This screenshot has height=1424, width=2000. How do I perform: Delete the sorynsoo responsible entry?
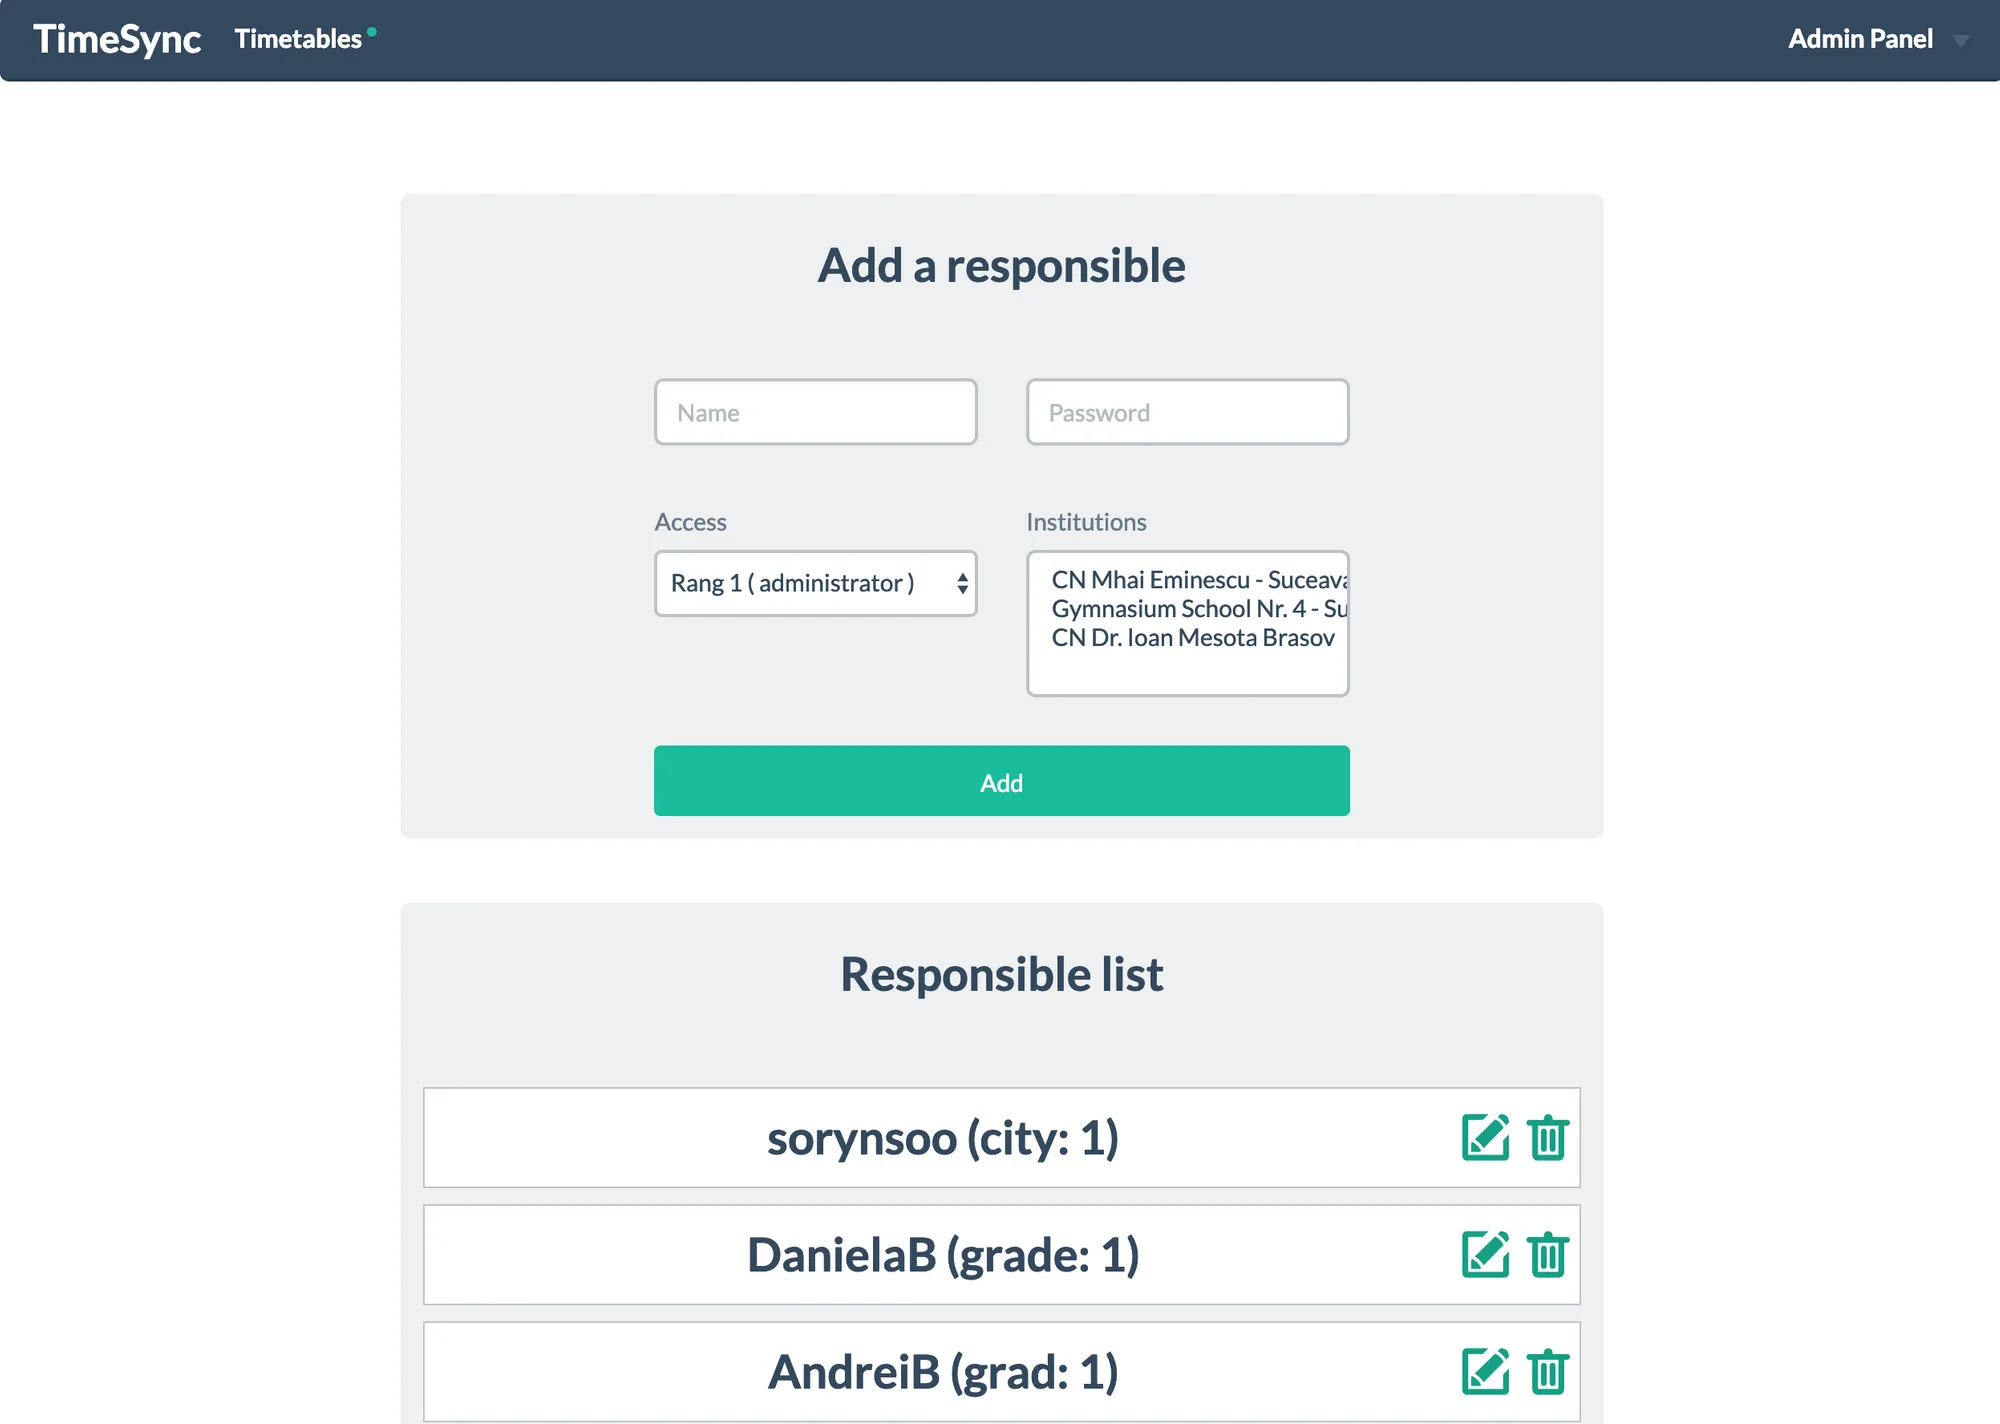click(x=1548, y=1137)
